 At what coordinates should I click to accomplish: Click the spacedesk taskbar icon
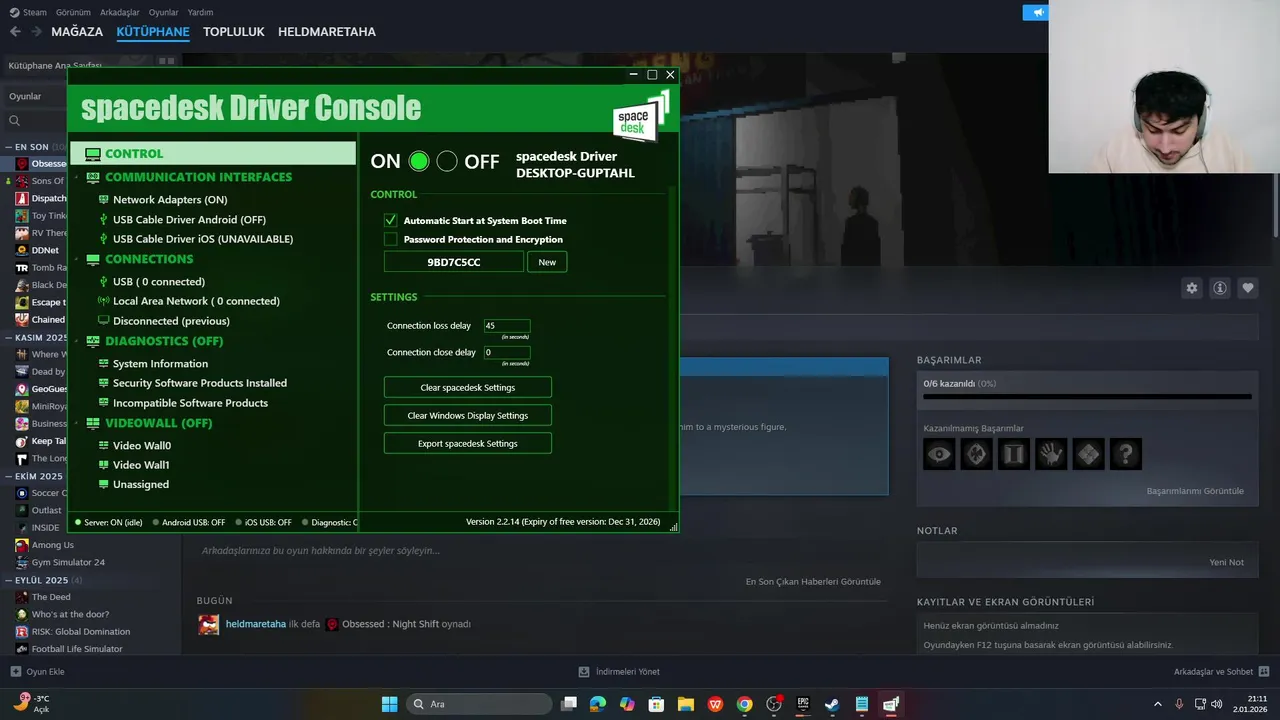pyautogui.click(x=891, y=704)
